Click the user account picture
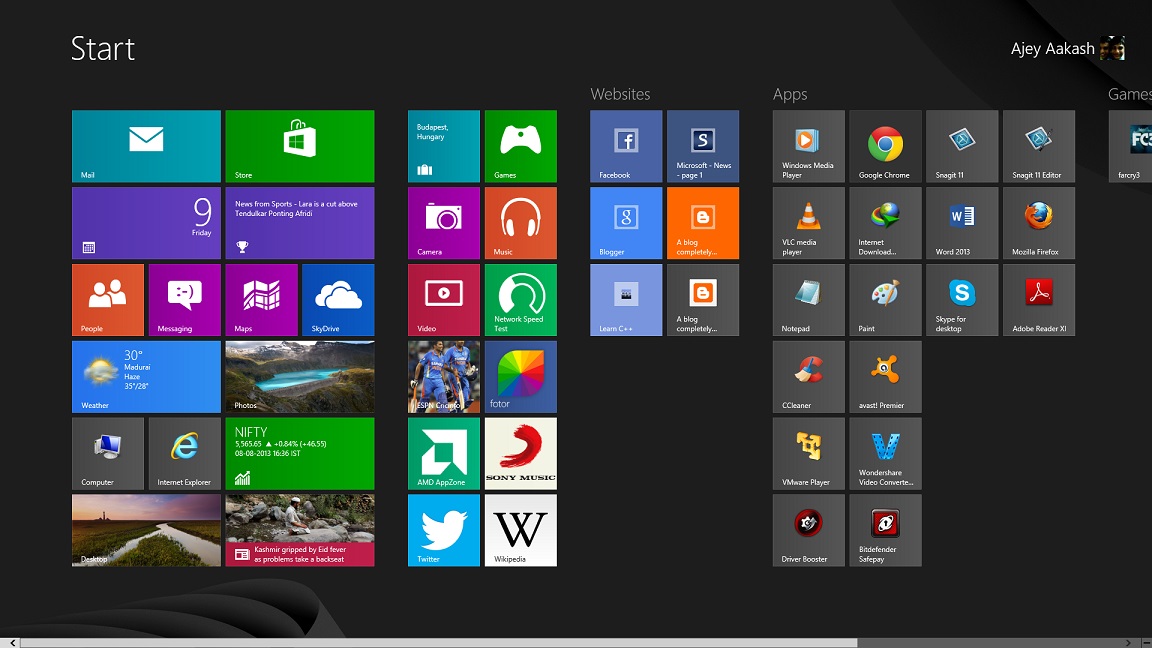The width and height of the screenshot is (1152, 648). pyautogui.click(x=1112, y=48)
